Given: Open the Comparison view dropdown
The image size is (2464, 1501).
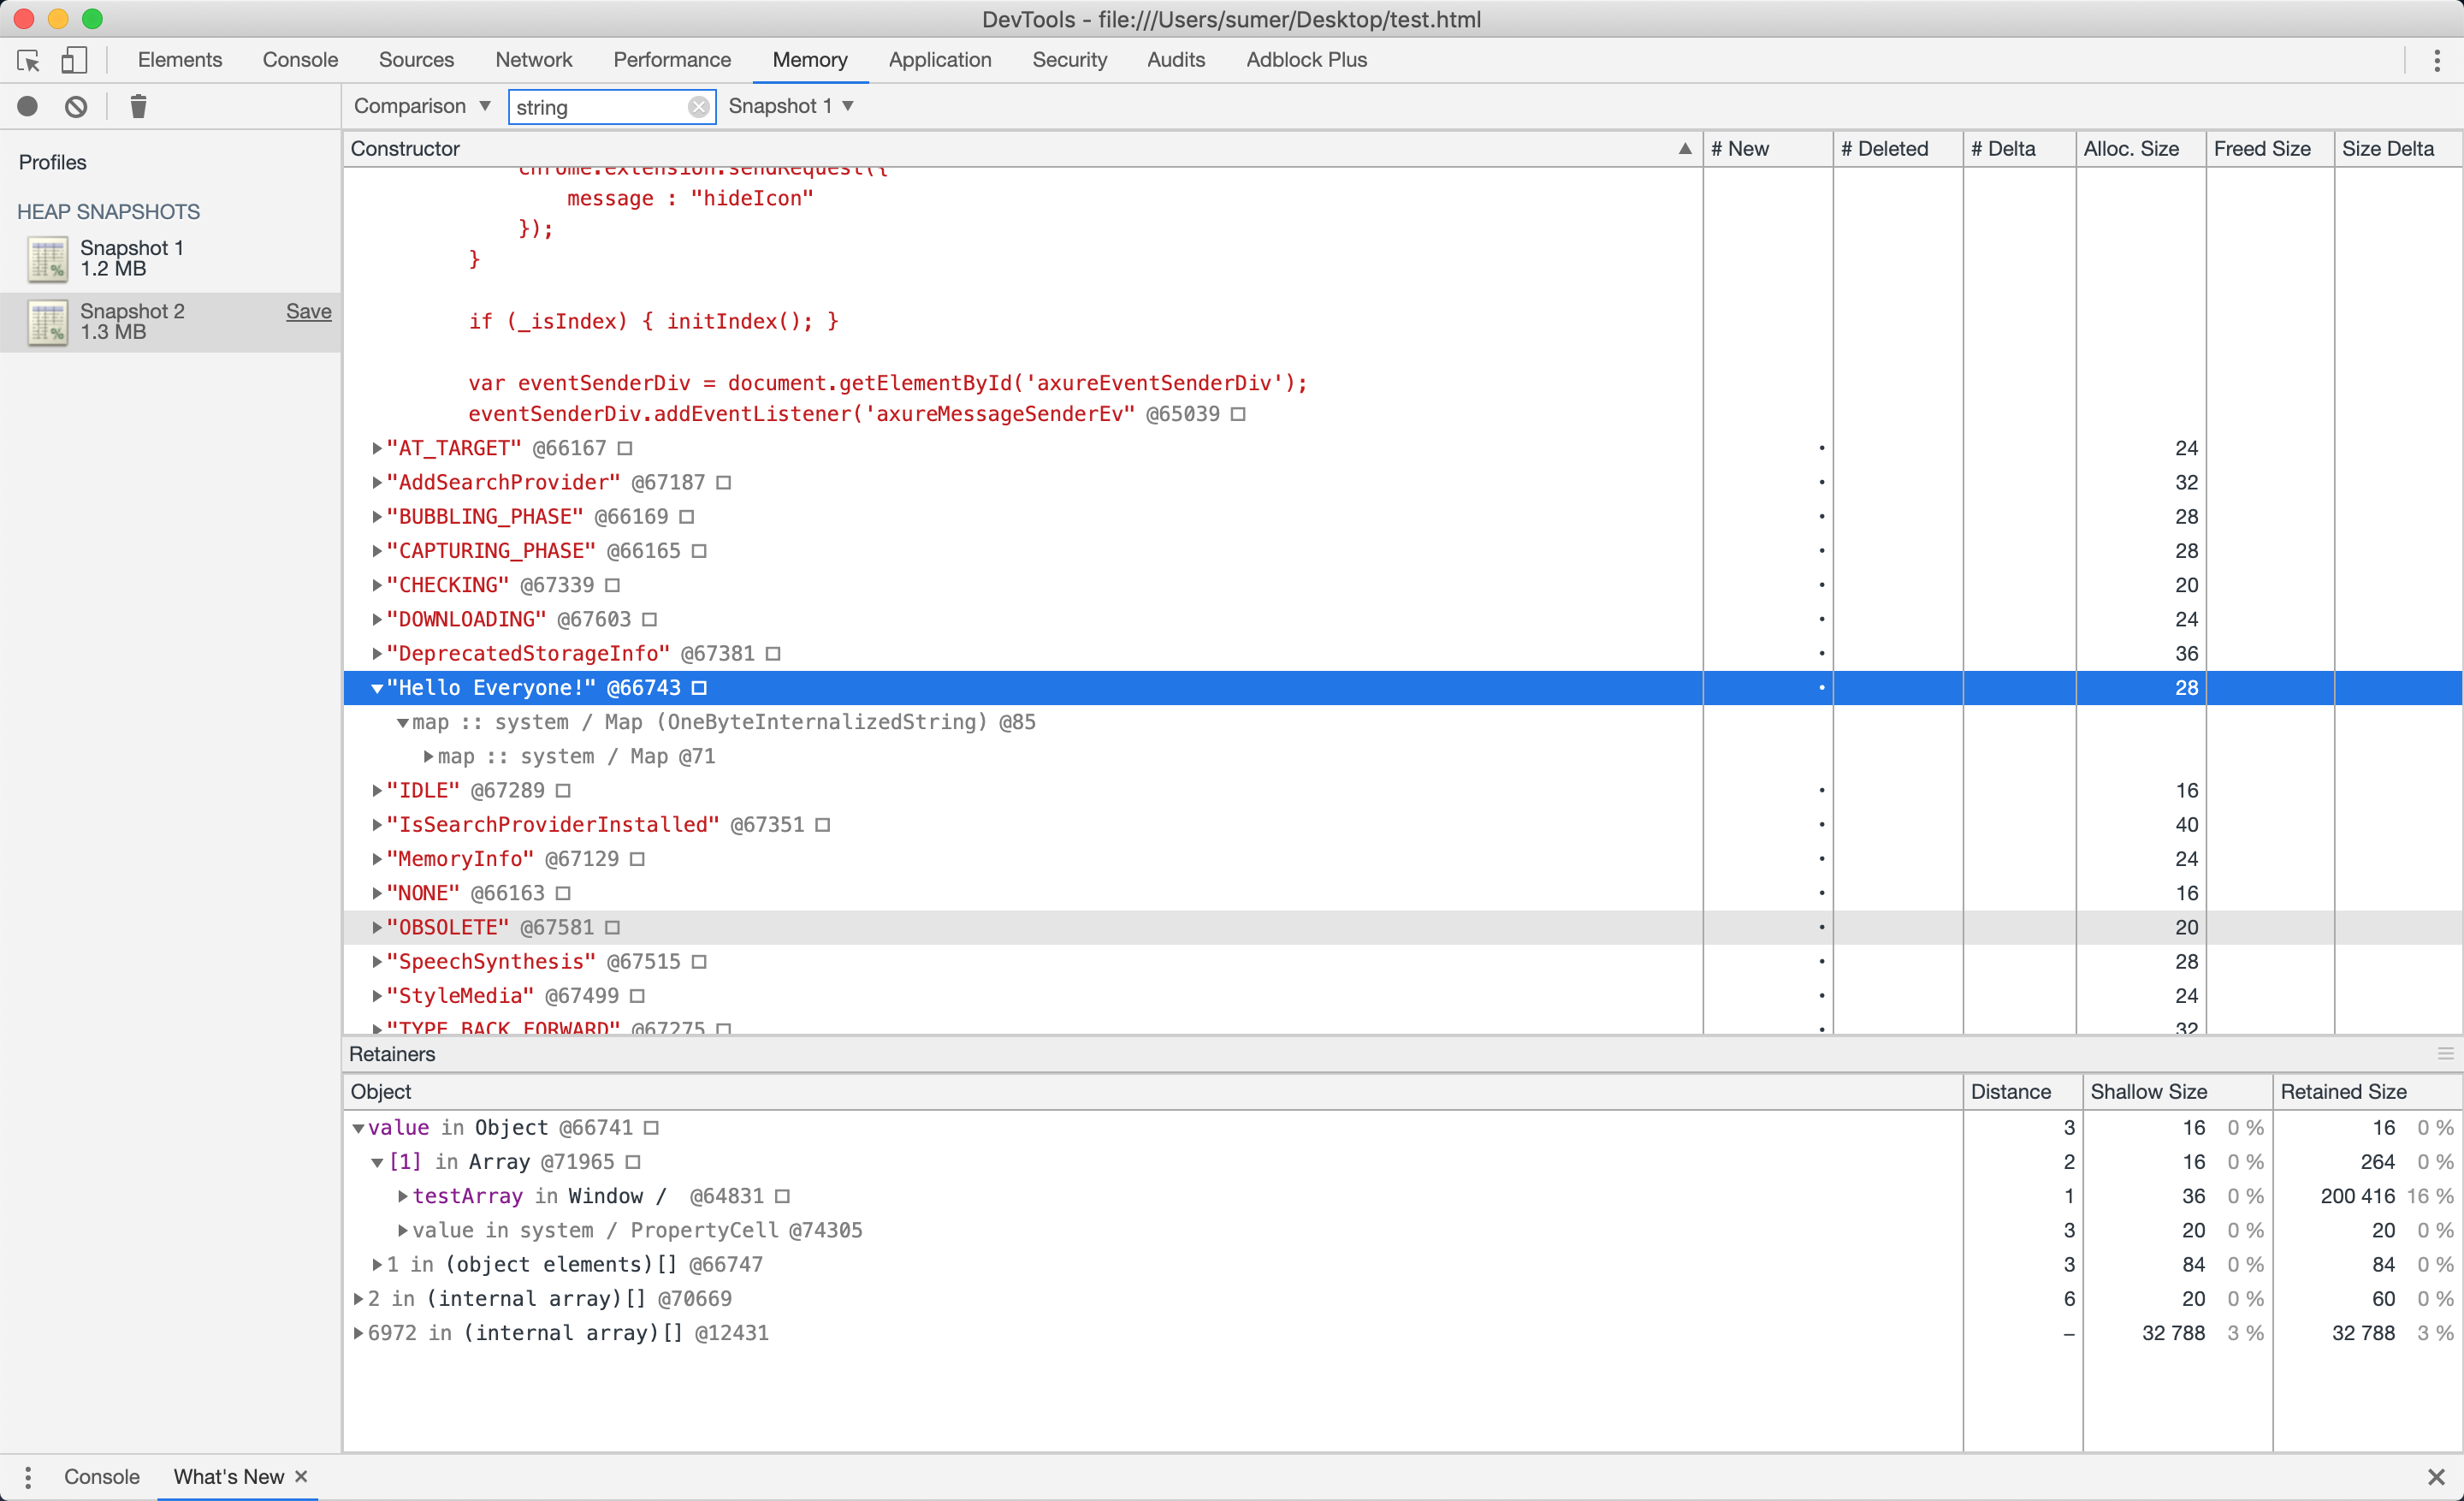Looking at the screenshot, I should point(421,106).
